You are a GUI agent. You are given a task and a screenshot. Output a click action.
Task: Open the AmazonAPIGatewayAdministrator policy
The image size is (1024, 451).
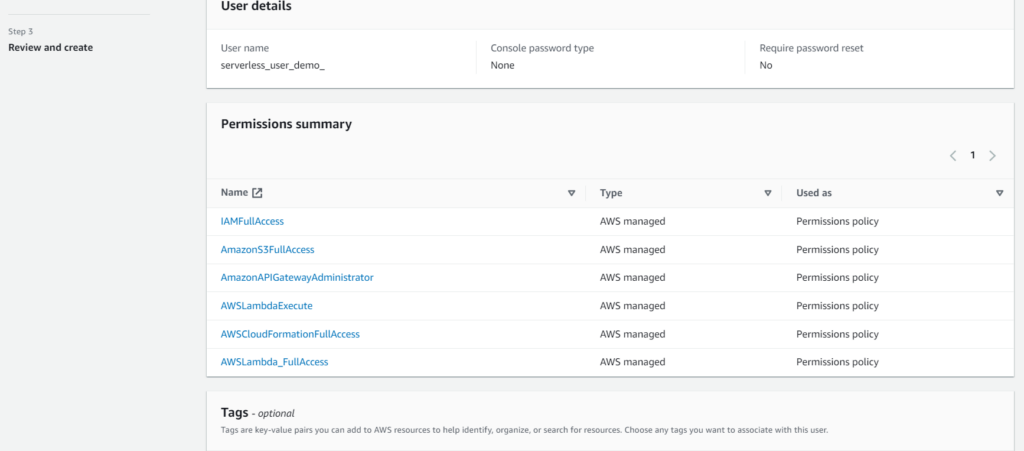[x=297, y=277]
